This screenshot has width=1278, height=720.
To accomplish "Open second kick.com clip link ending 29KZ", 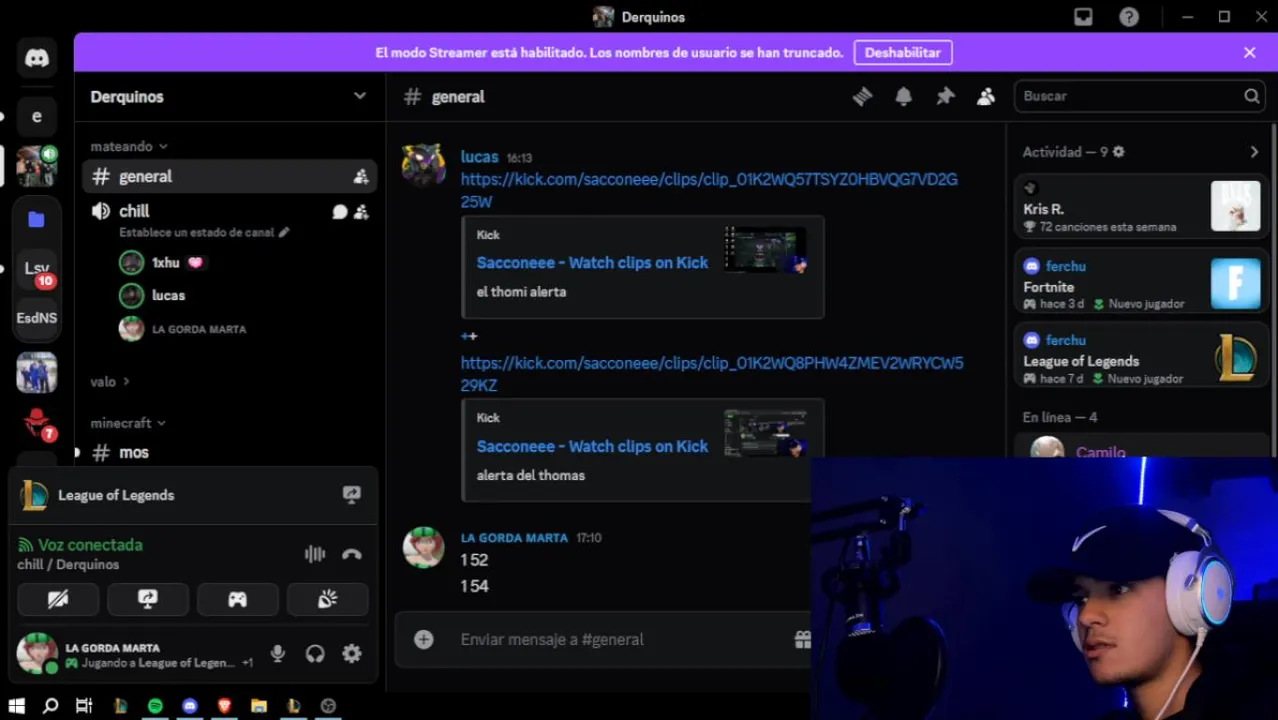I will point(712,374).
